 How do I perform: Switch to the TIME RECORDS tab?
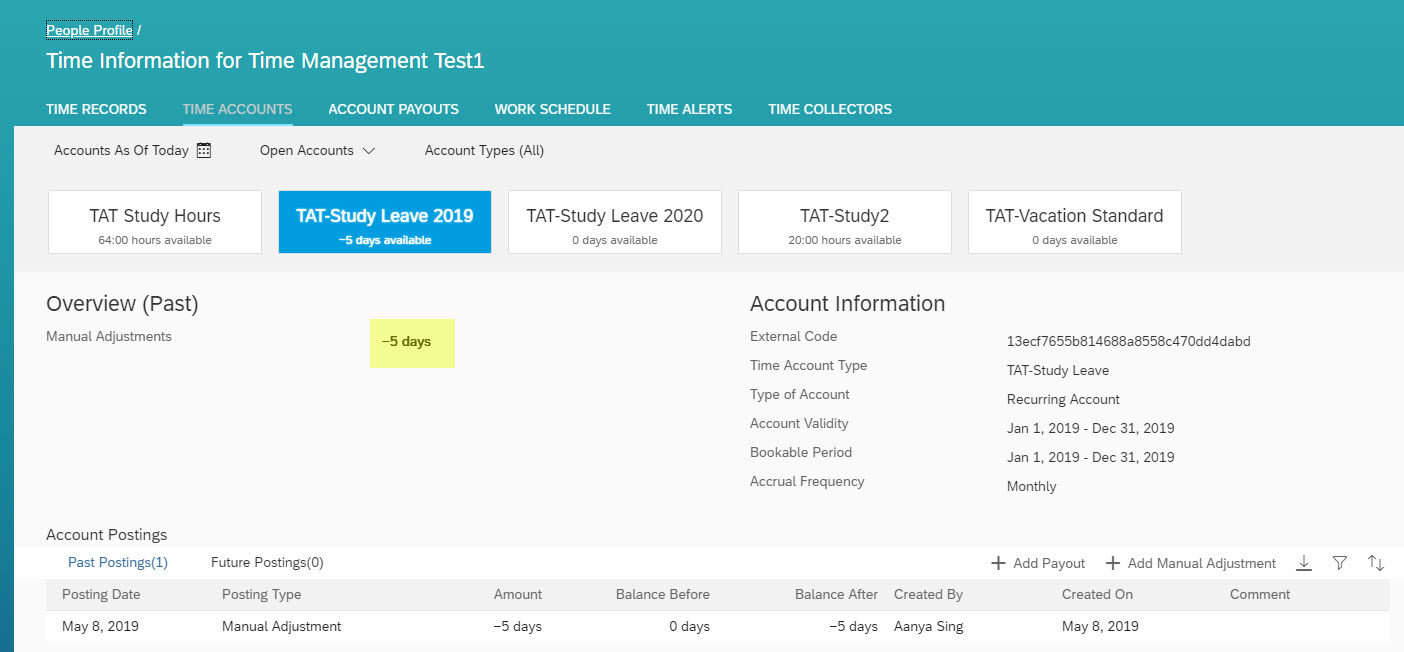tap(96, 109)
